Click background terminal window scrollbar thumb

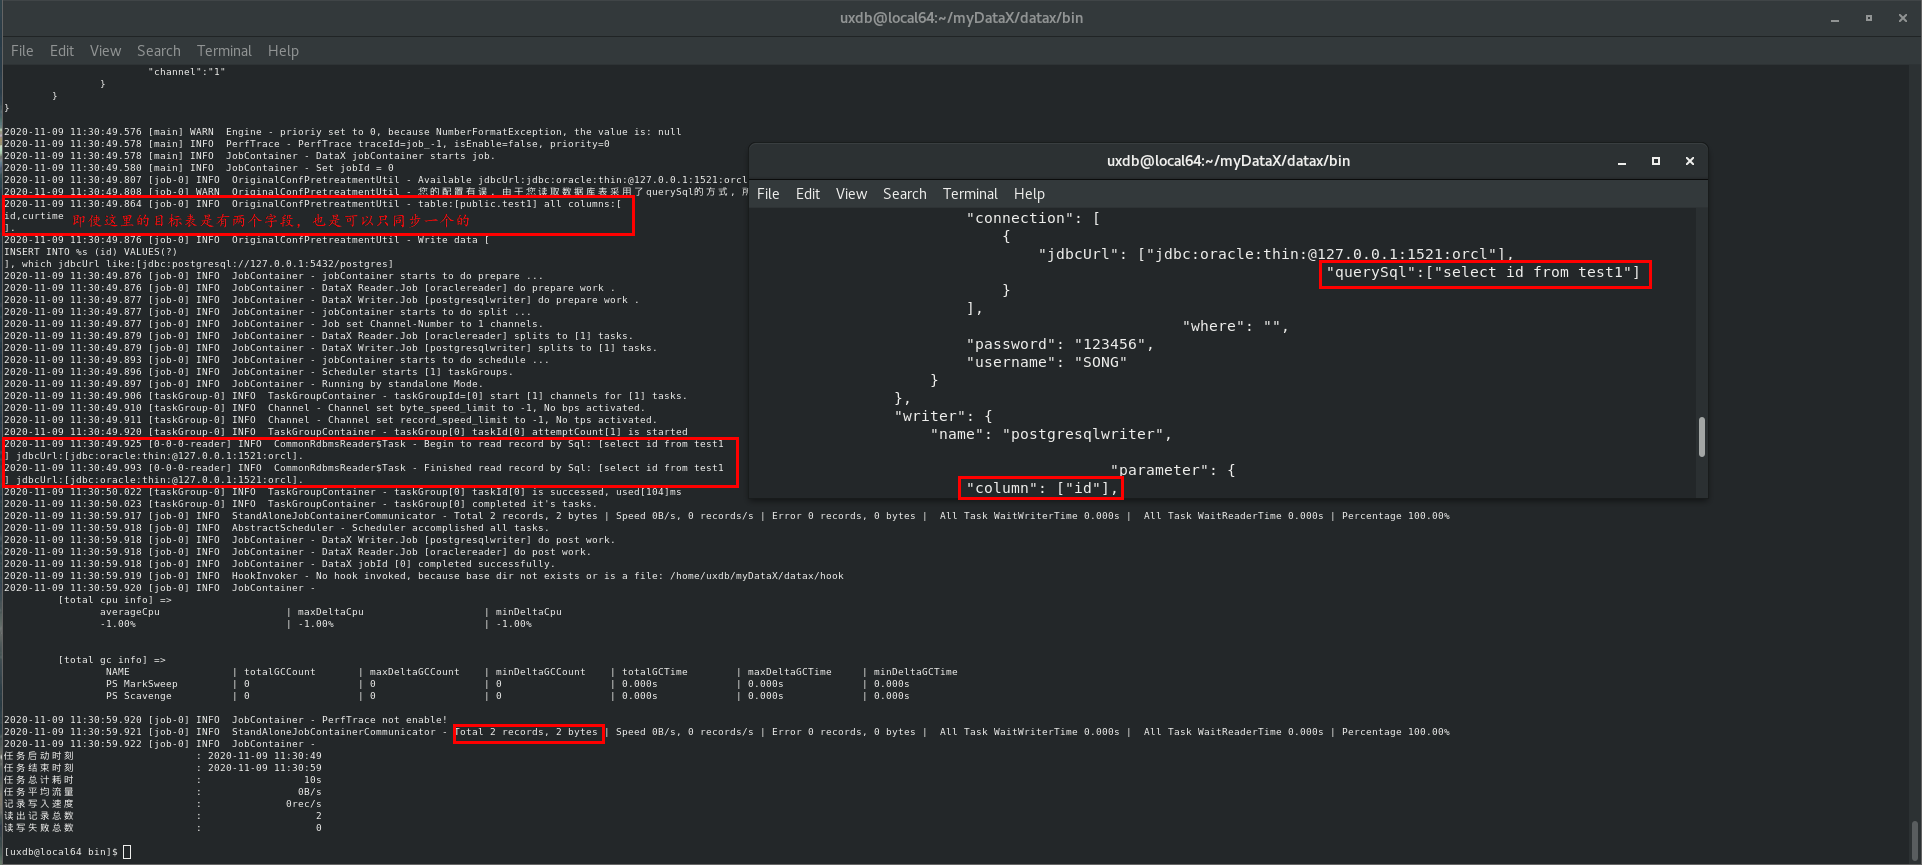point(1915,839)
